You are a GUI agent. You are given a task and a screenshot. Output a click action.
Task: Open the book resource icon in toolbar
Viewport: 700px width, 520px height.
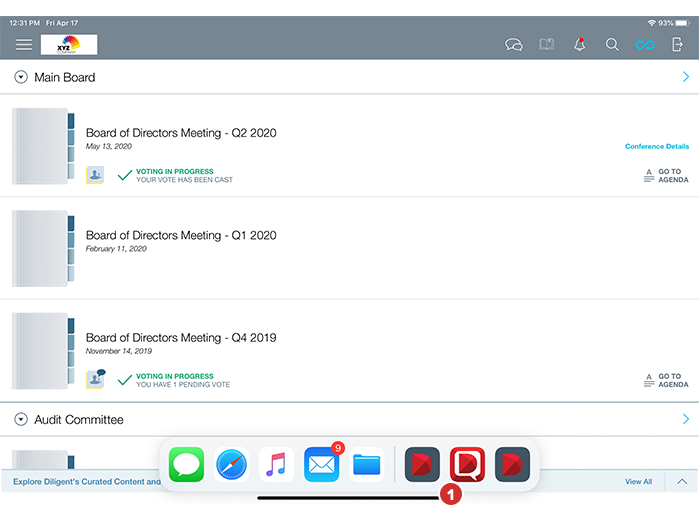(x=546, y=45)
